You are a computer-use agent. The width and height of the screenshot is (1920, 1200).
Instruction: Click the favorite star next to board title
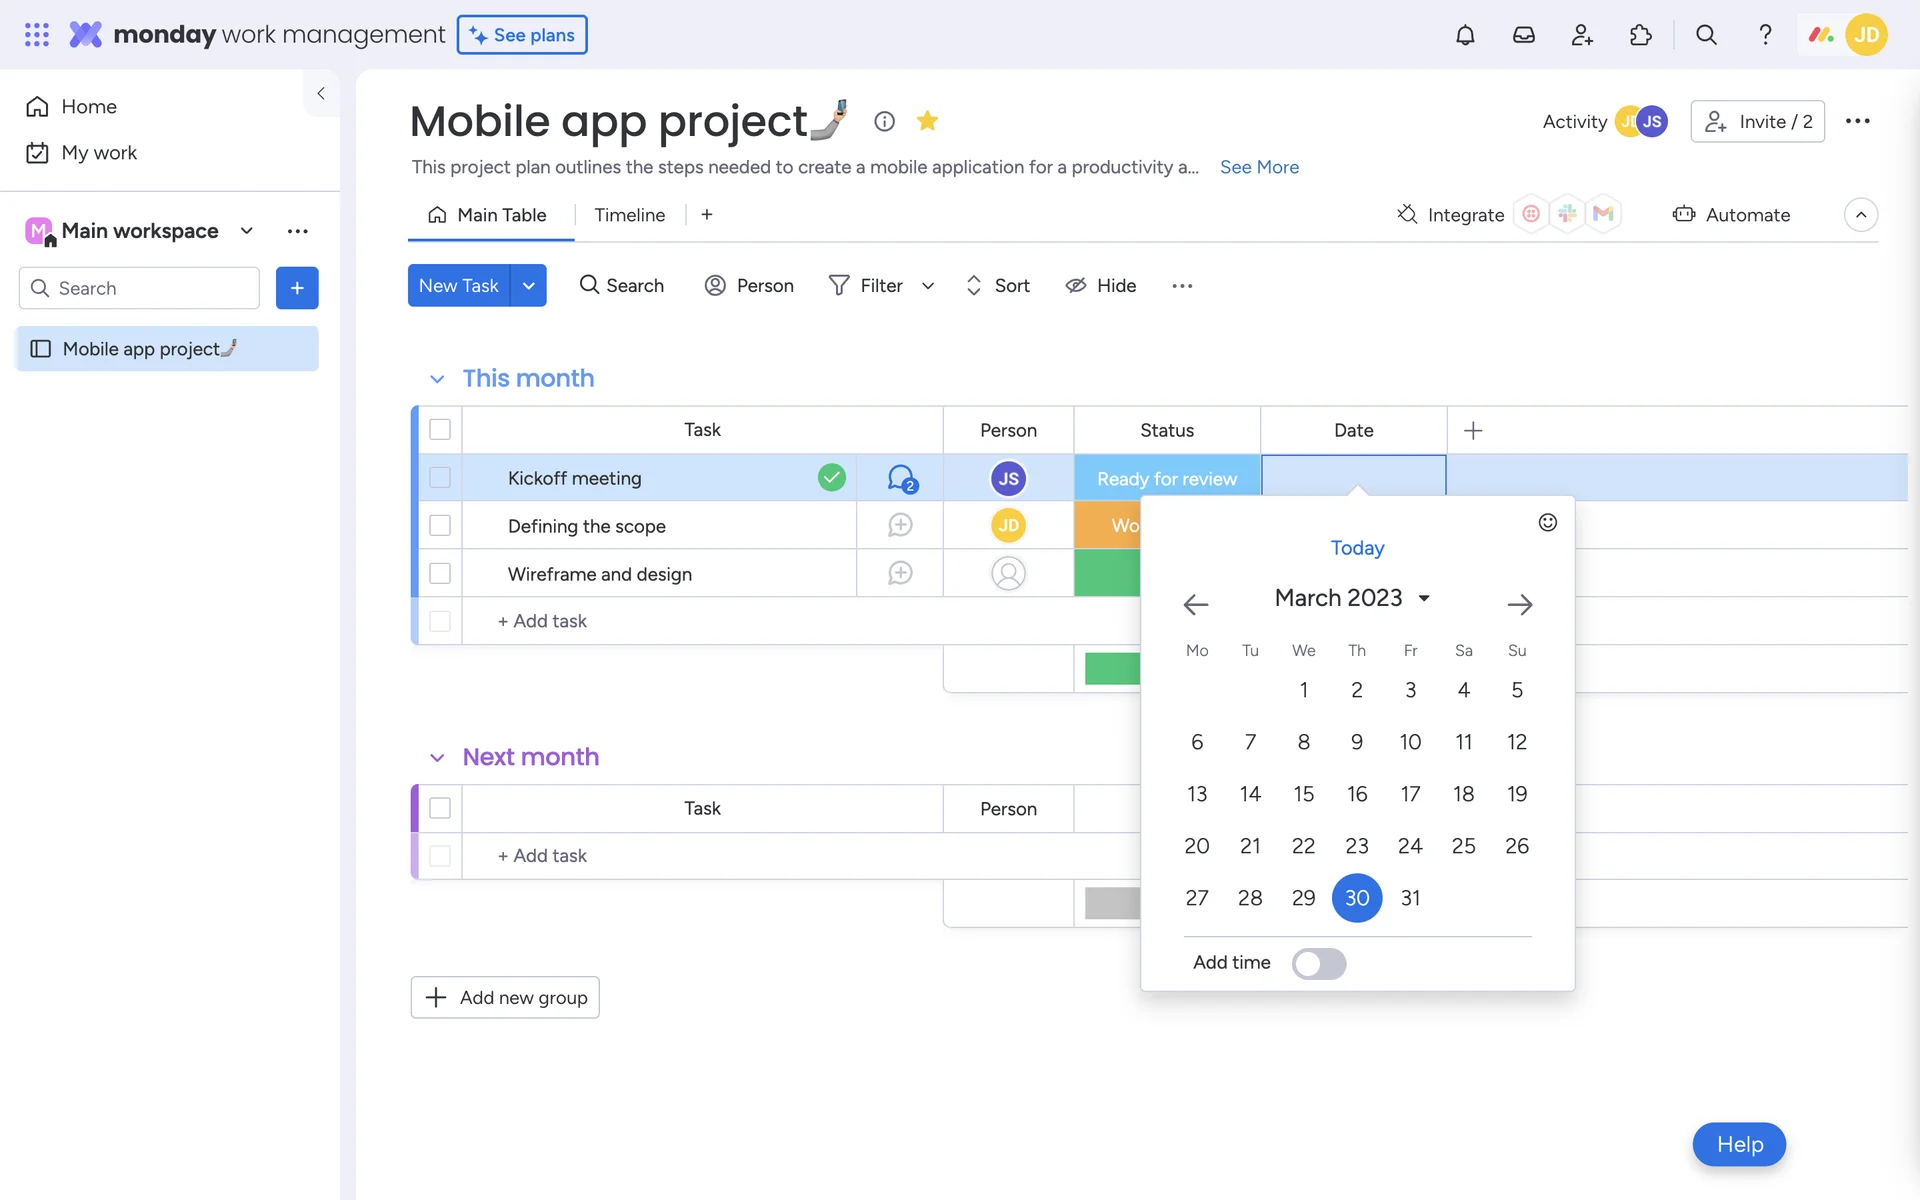pyautogui.click(x=927, y=121)
